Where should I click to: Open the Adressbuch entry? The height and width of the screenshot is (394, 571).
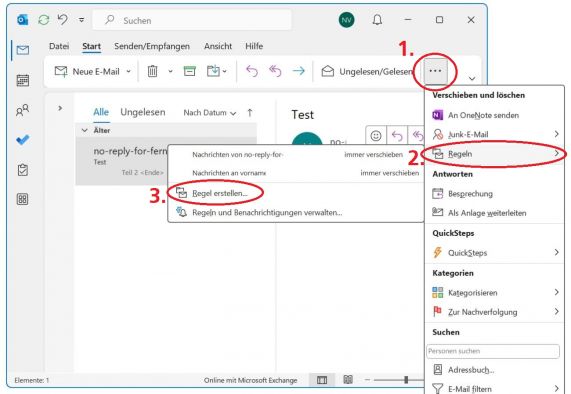pyautogui.click(x=494, y=370)
